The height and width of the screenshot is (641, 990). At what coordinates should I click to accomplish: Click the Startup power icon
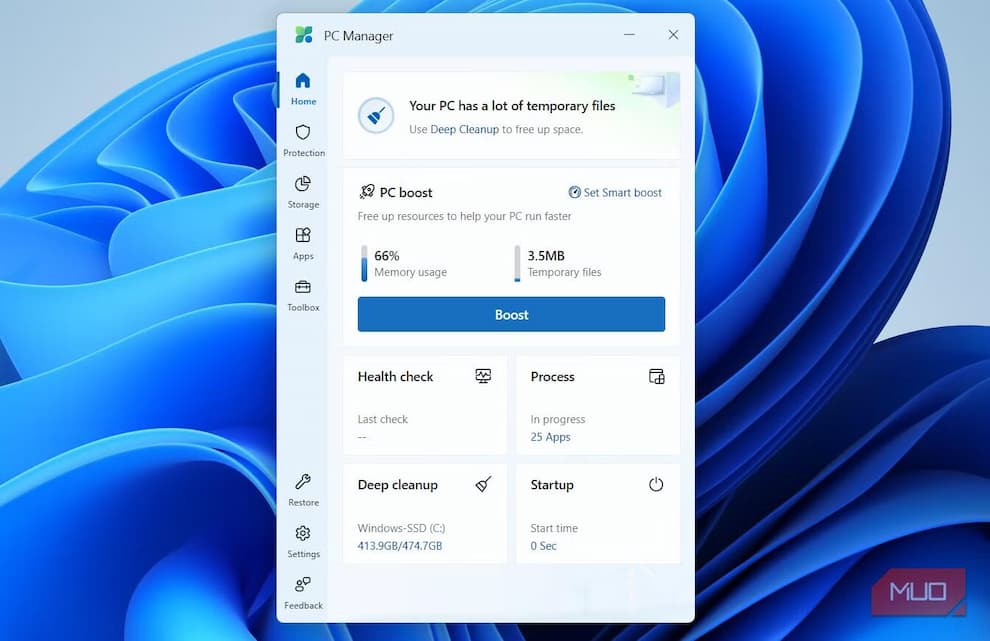[656, 485]
